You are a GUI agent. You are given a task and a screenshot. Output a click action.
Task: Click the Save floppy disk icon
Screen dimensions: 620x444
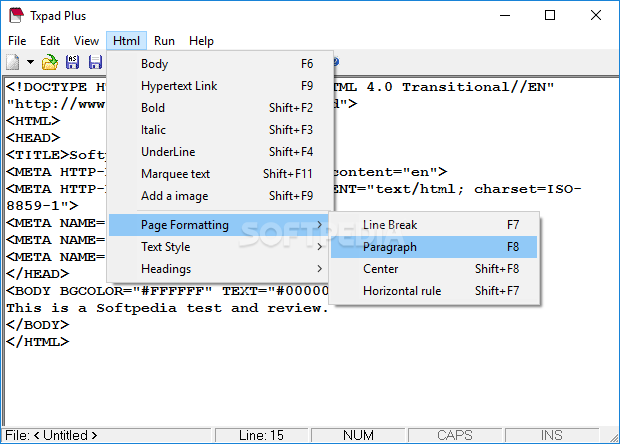95,62
